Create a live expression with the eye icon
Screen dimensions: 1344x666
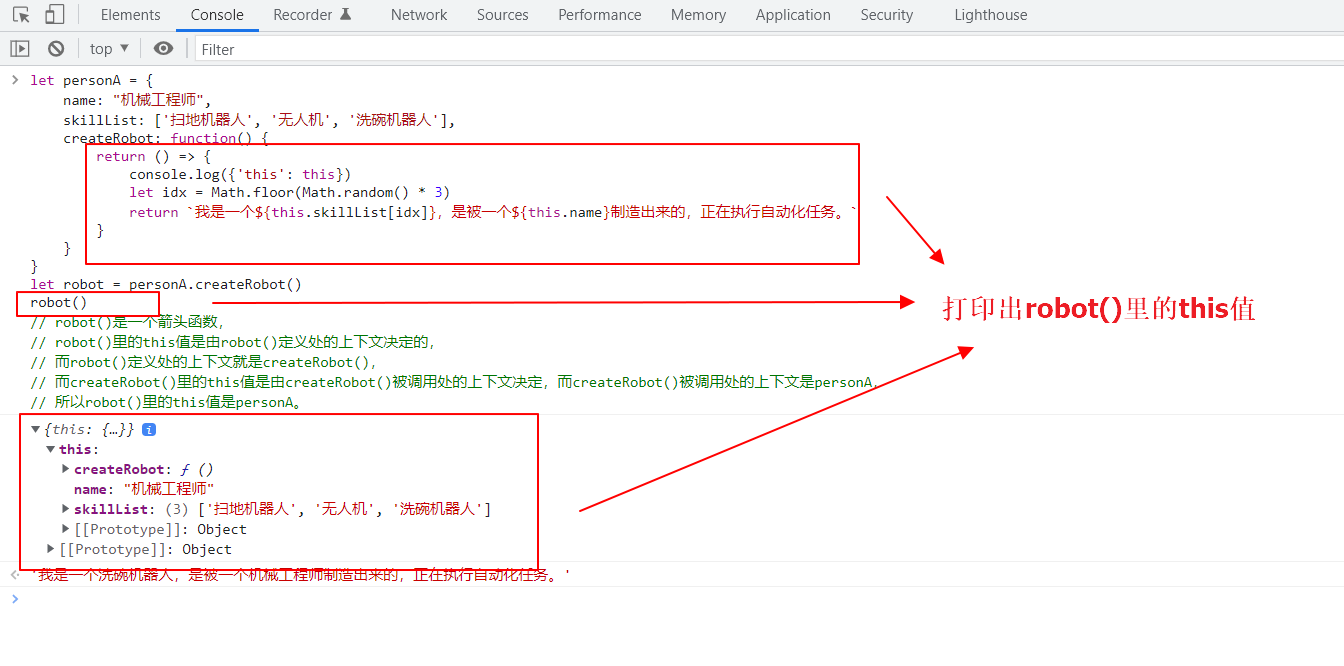point(163,47)
